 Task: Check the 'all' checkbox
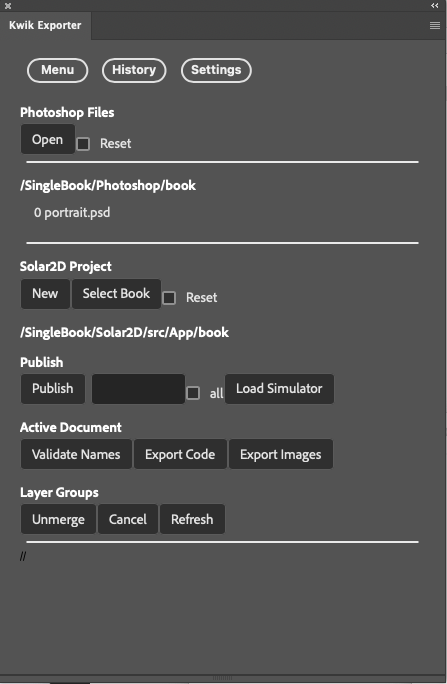click(x=193, y=393)
